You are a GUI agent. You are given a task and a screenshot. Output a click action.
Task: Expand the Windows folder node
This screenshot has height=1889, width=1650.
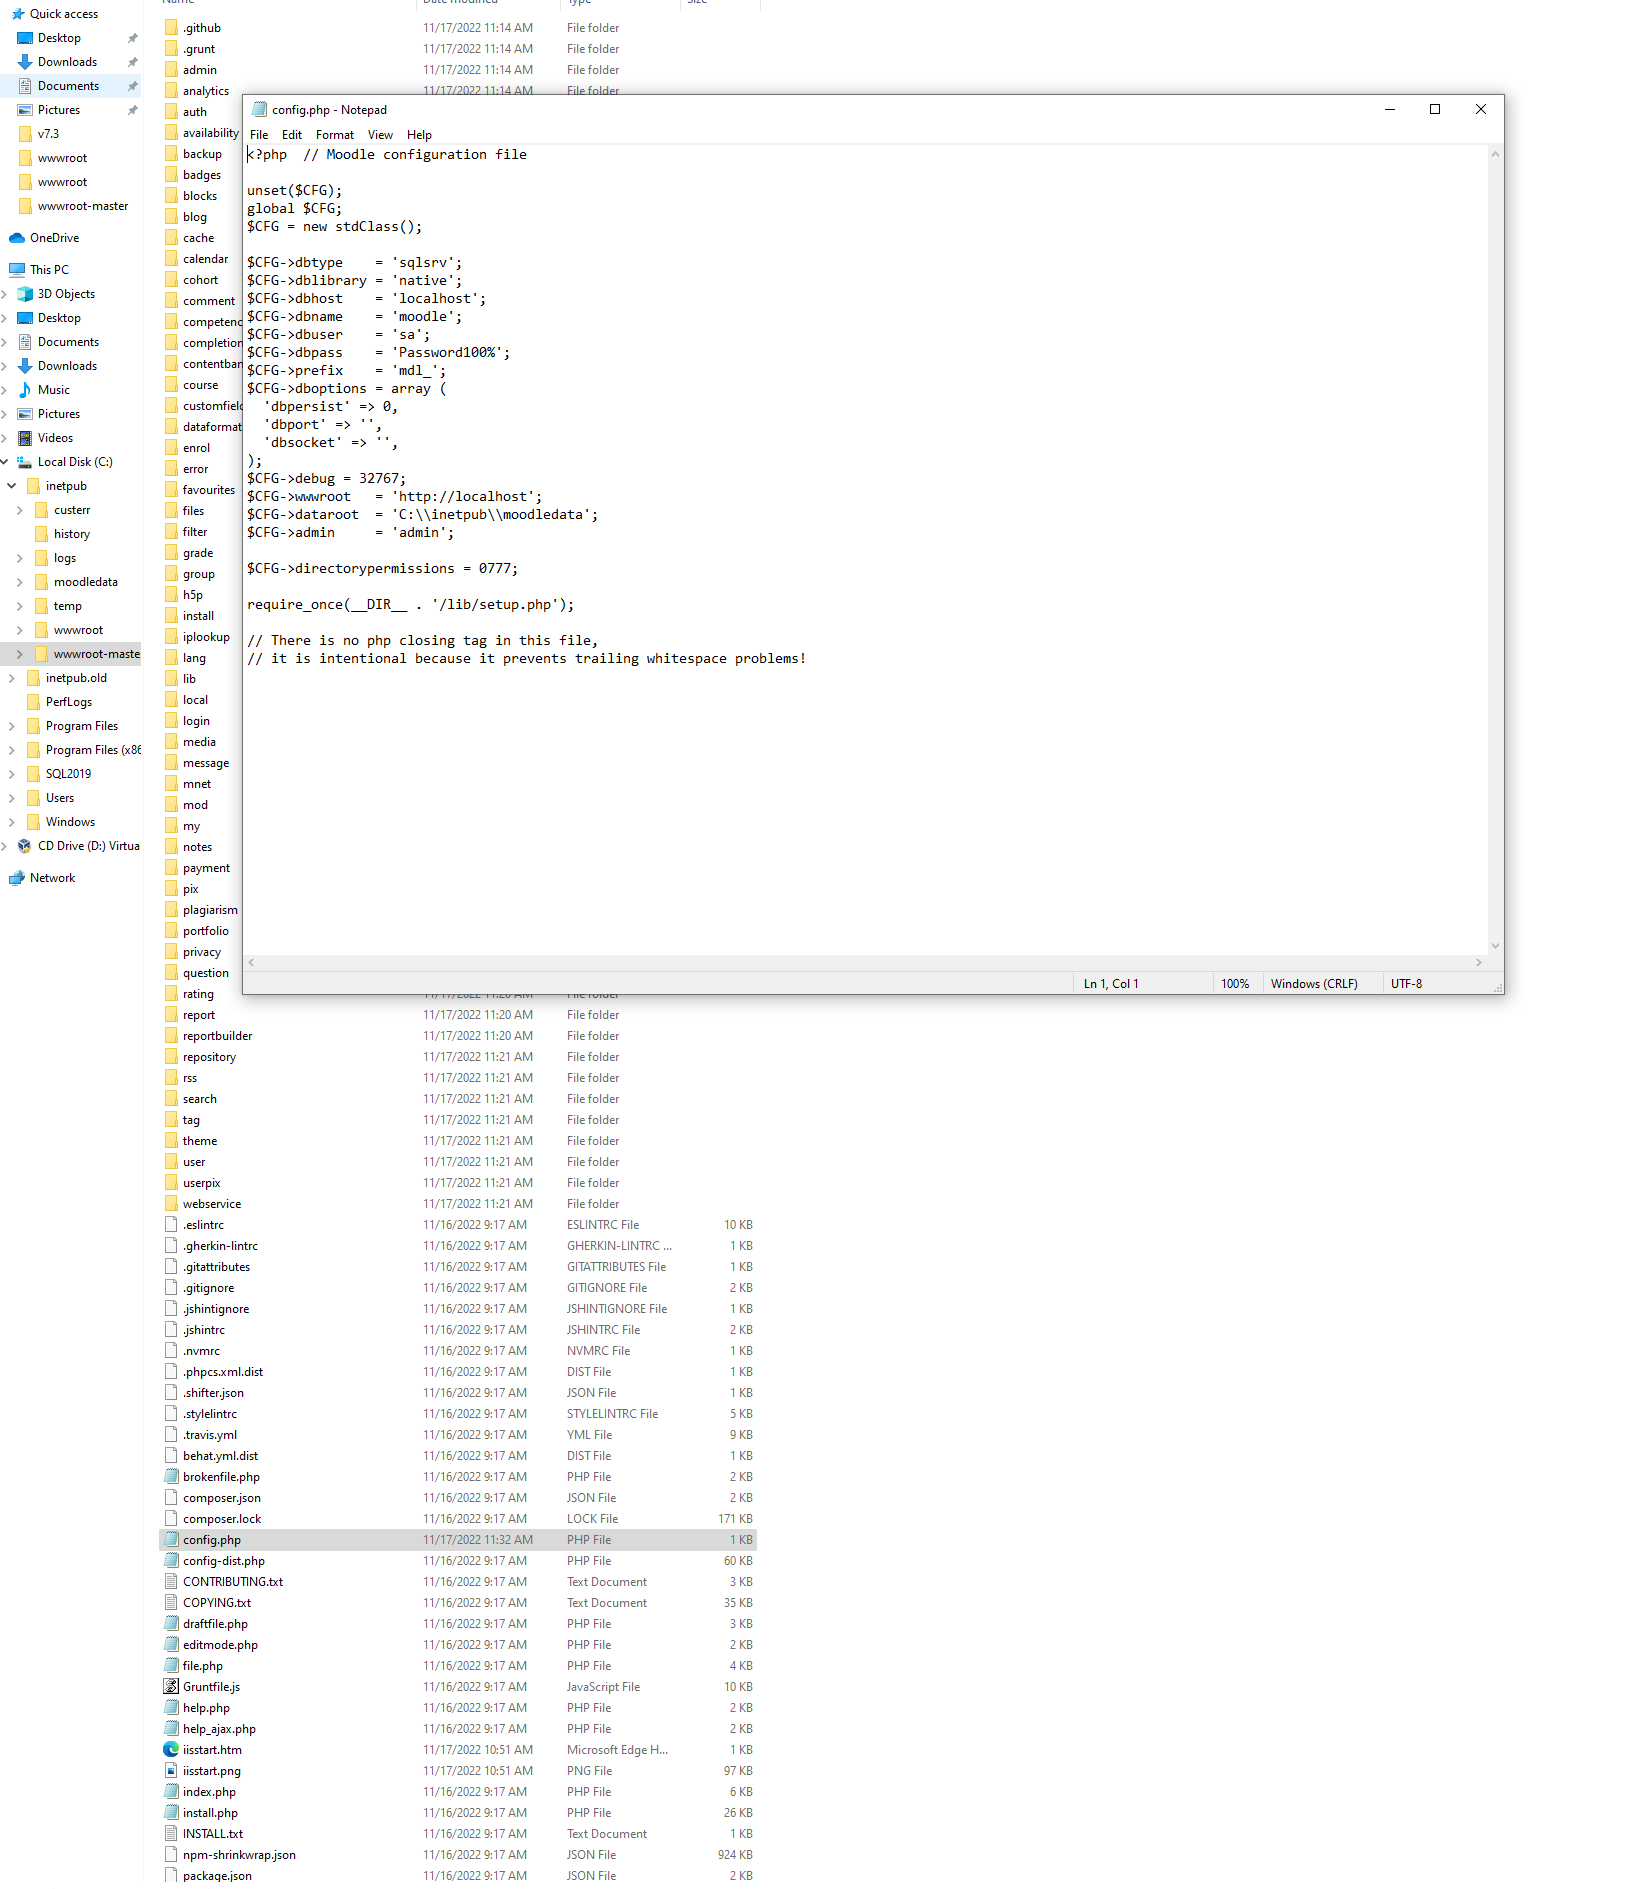[12, 822]
